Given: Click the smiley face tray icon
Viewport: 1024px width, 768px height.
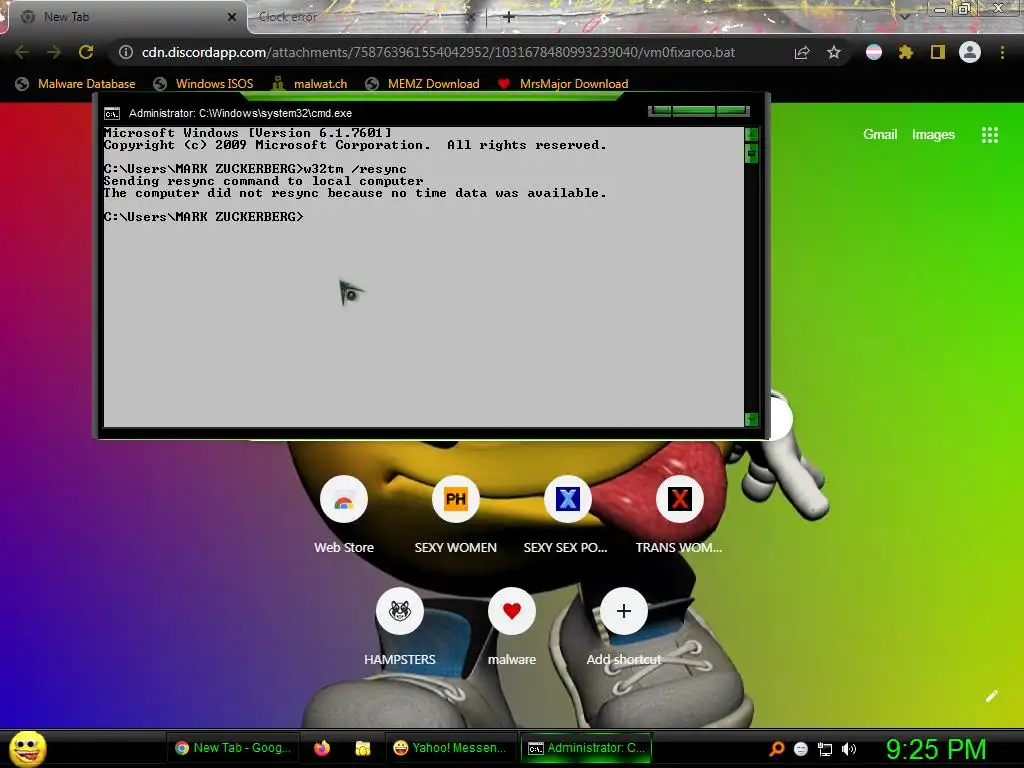Looking at the screenshot, I should [x=801, y=749].
